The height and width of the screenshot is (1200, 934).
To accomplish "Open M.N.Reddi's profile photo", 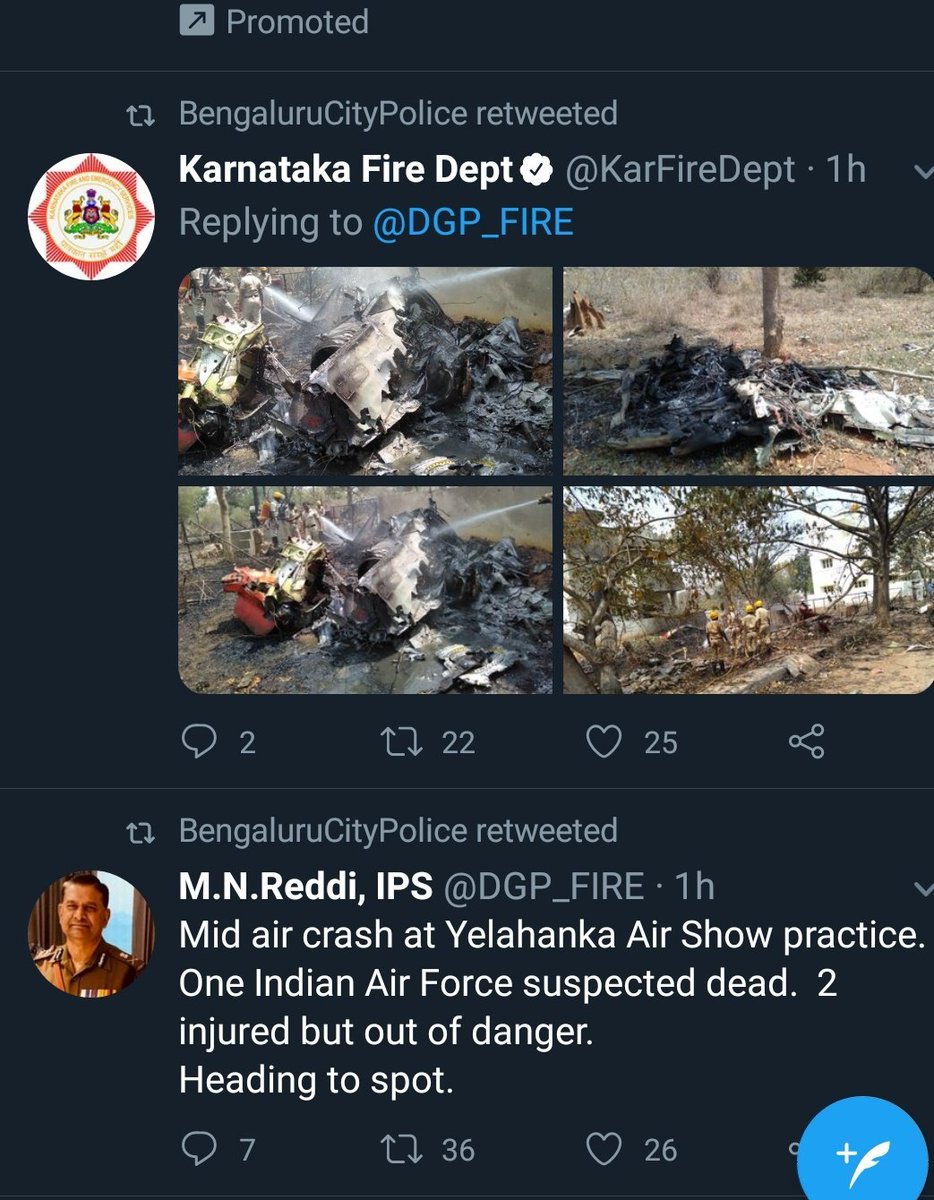I will [90, 934].
